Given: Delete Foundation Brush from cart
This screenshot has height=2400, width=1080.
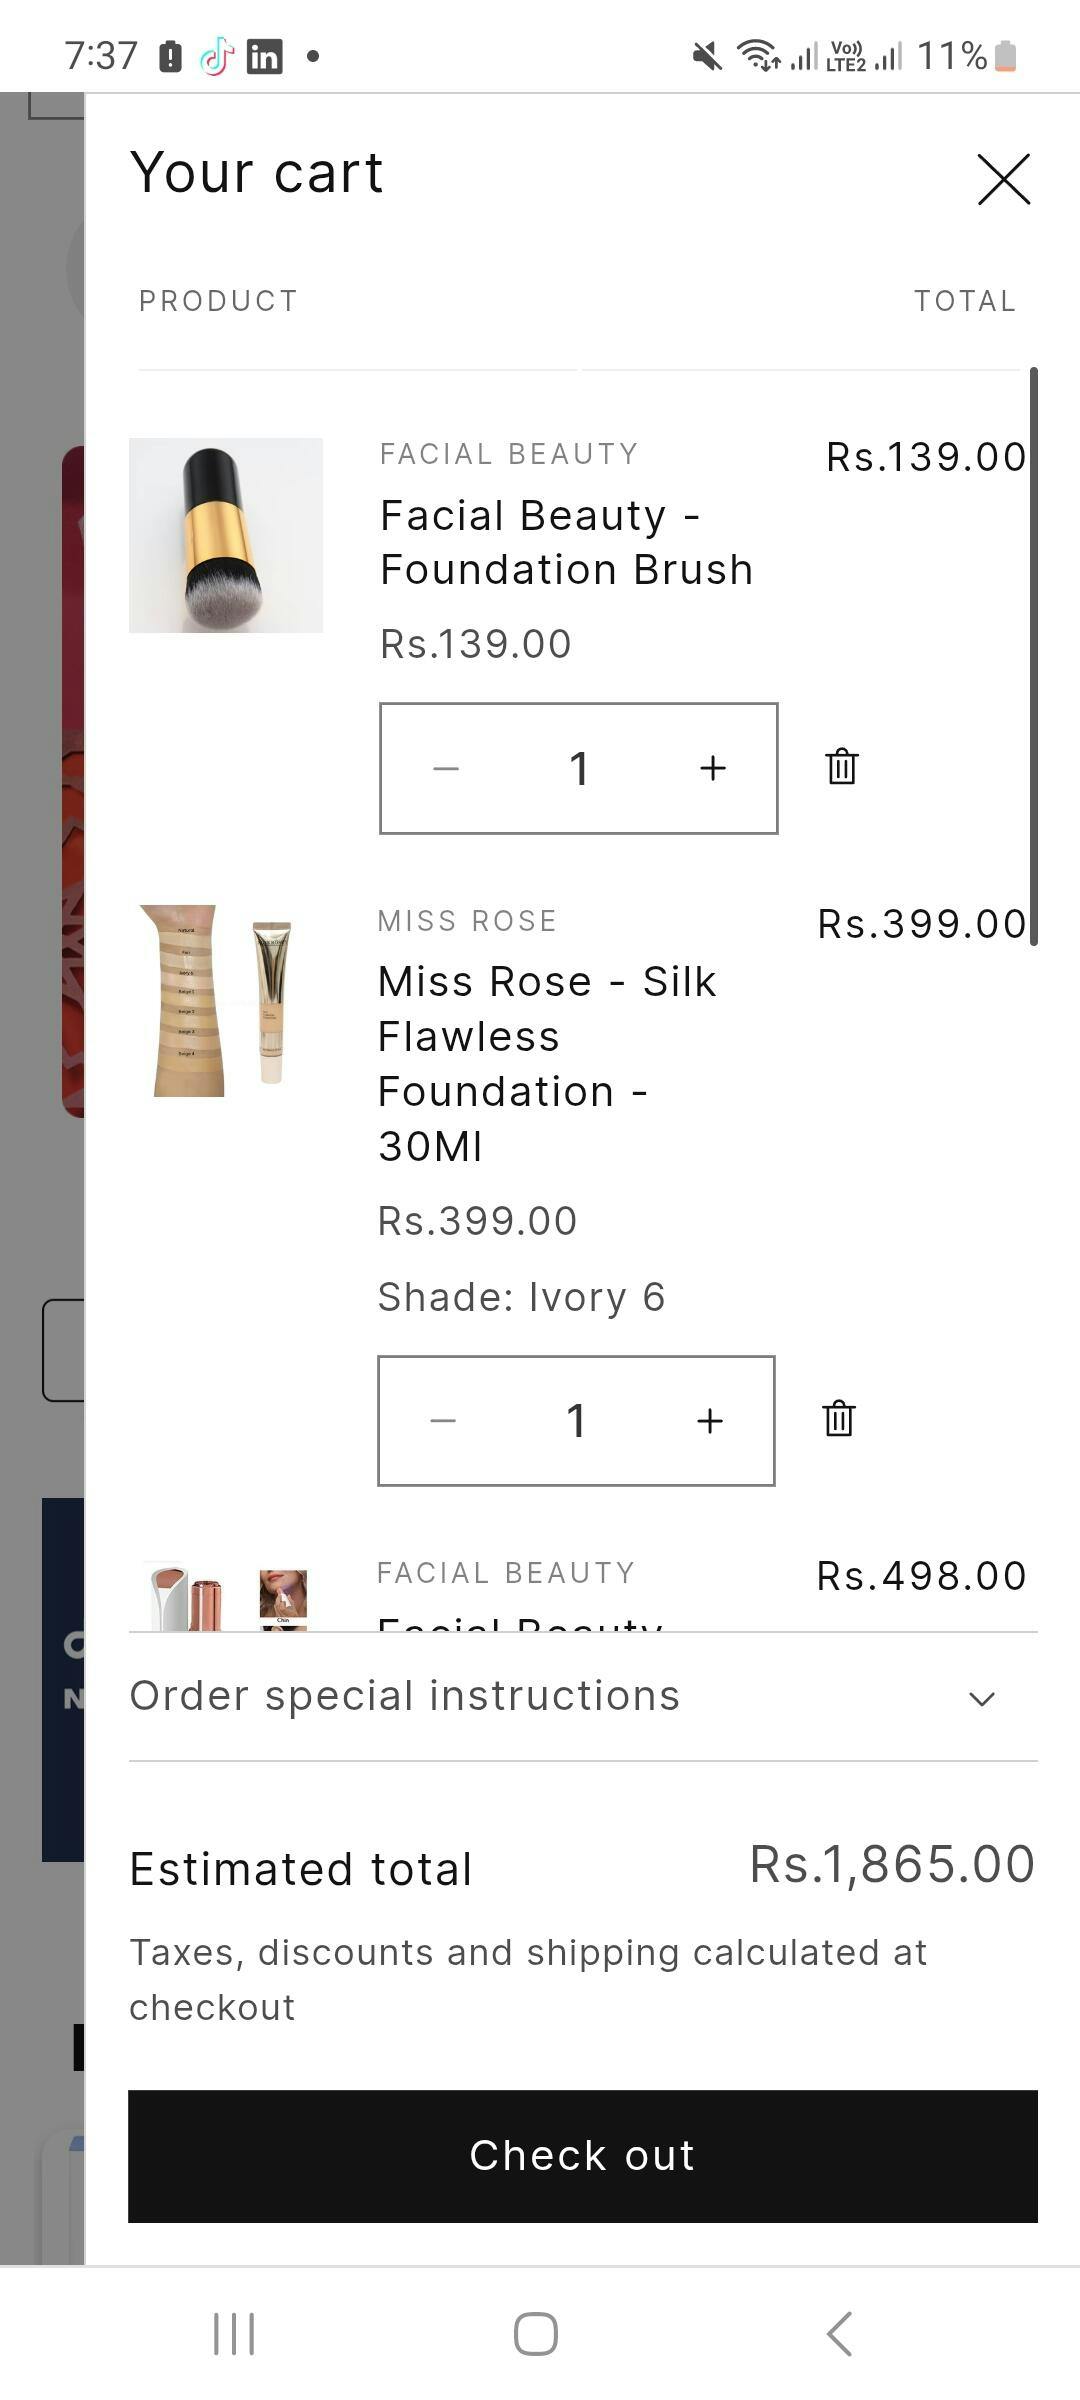Looking at the screenshot, I should (842, 767).
